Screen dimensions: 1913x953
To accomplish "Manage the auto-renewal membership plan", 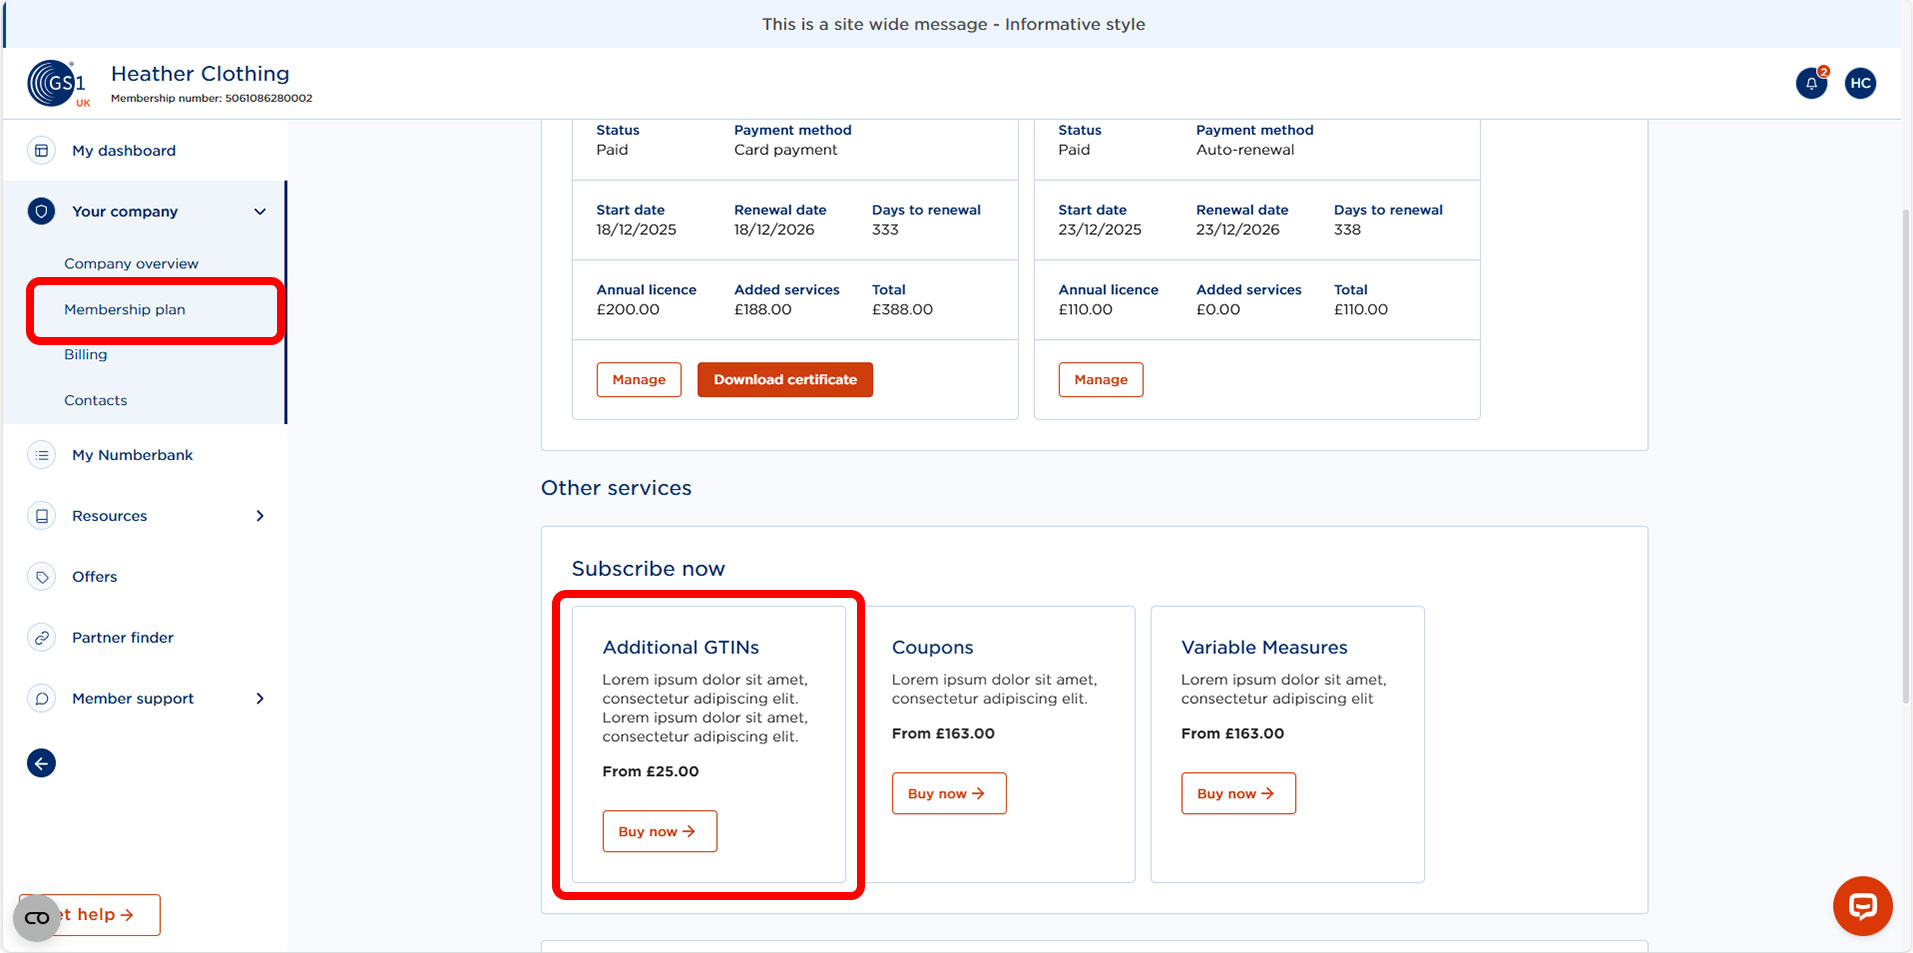I will [1100, 379].
